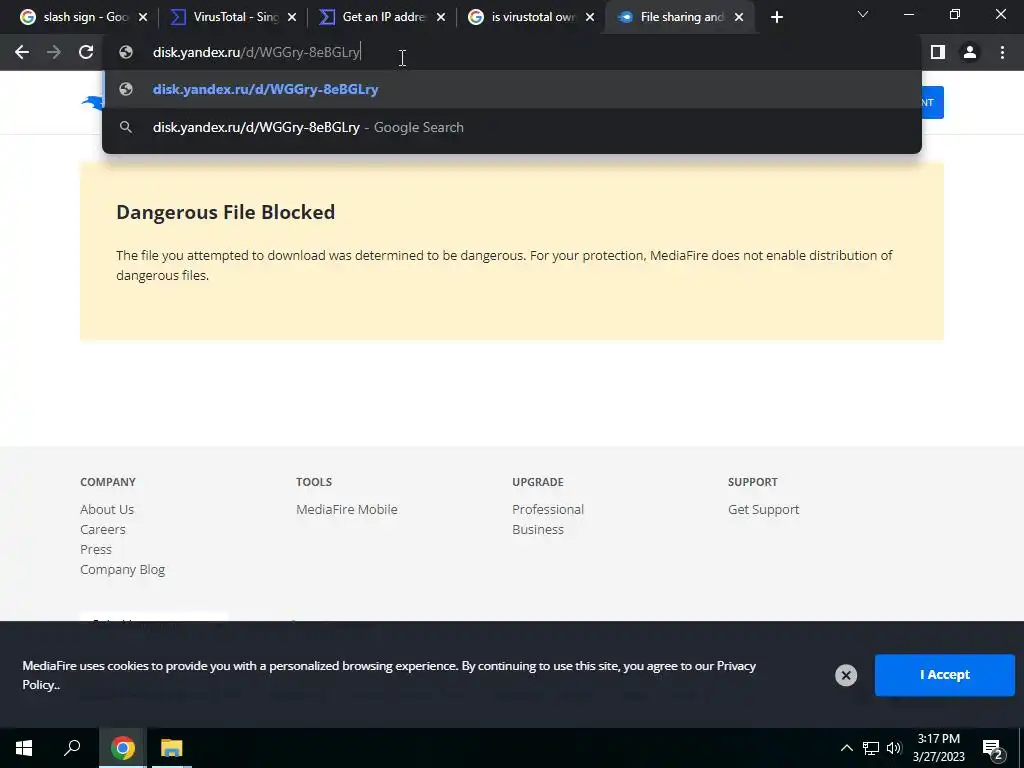Screen dimensions: 1024x768
Task: Open the tab search chevron
Action: tap(863, 14)
